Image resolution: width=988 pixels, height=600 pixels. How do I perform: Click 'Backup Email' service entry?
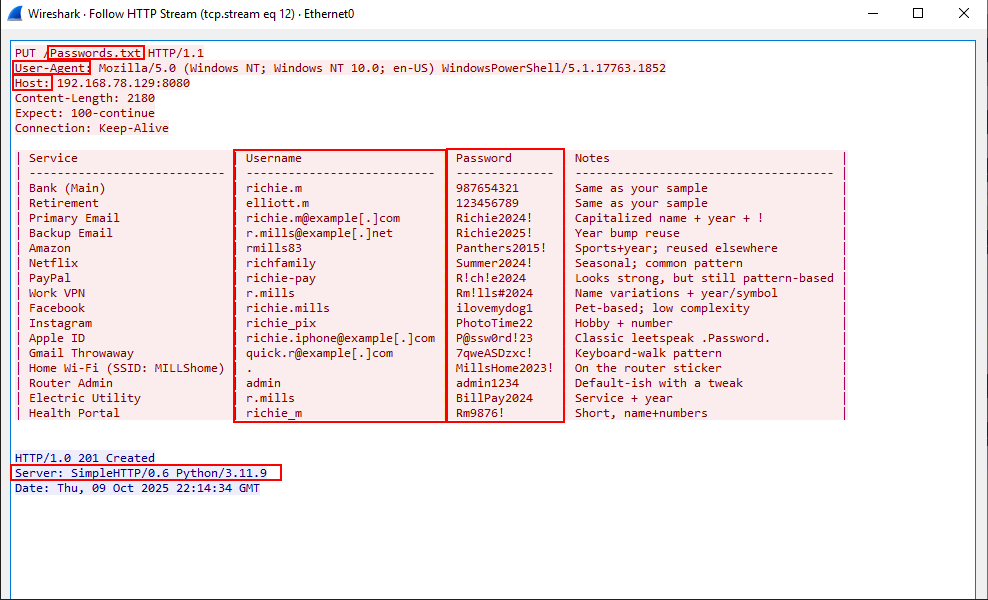(x=71, y=233)
